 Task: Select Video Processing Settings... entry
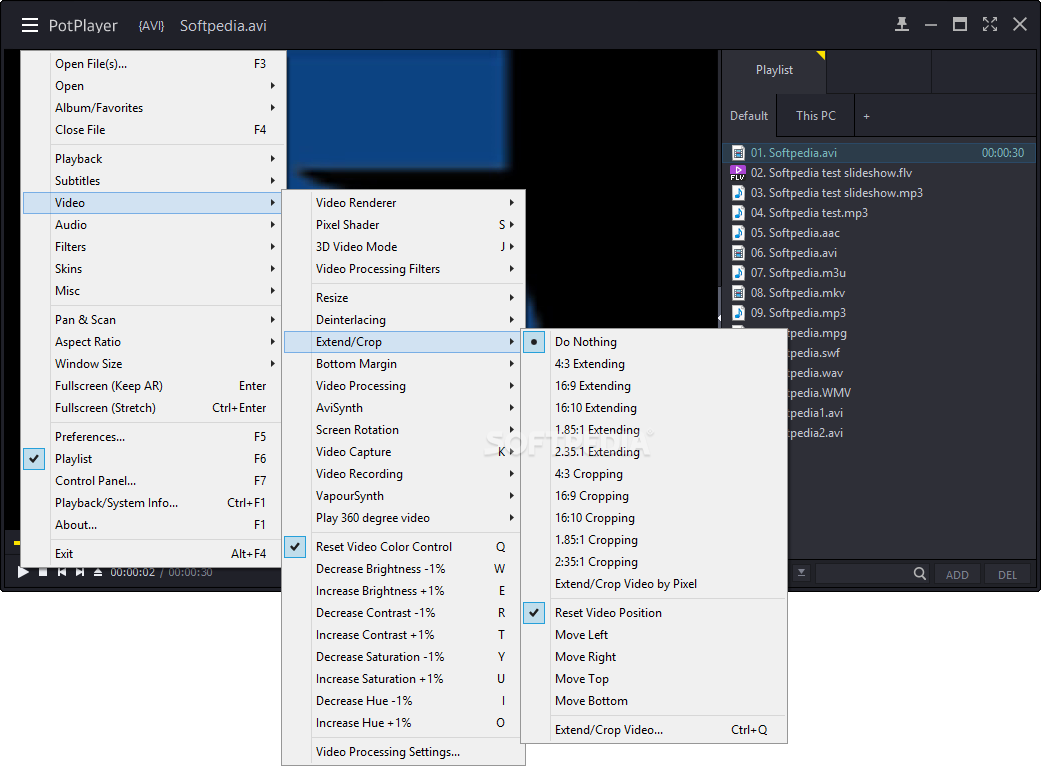coord(404,751)
